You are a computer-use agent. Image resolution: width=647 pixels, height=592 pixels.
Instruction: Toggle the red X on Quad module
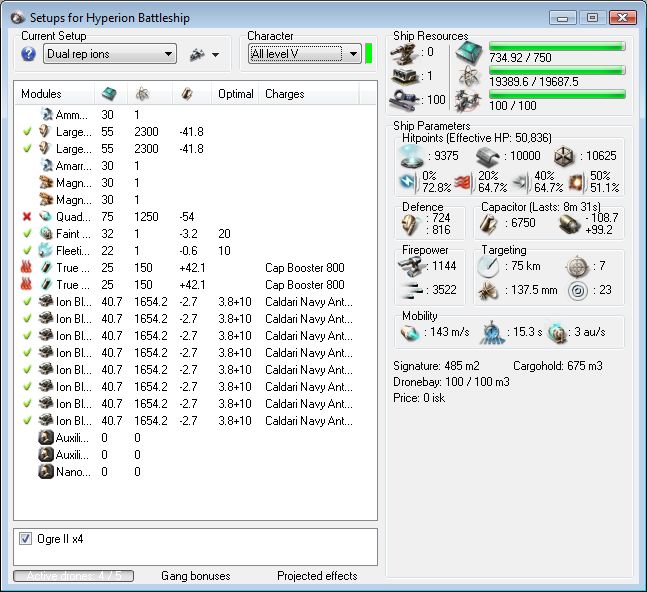click(27, 217)
